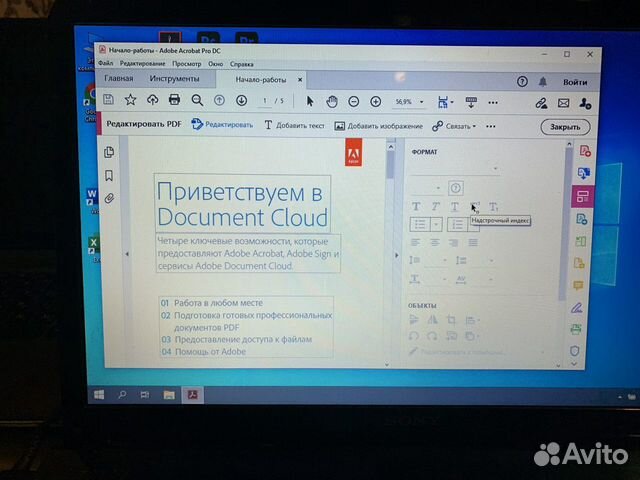Toggle italic text formatting
This screenshot has height=480, width=640.
pyautogui.click(x=436, y=207)
